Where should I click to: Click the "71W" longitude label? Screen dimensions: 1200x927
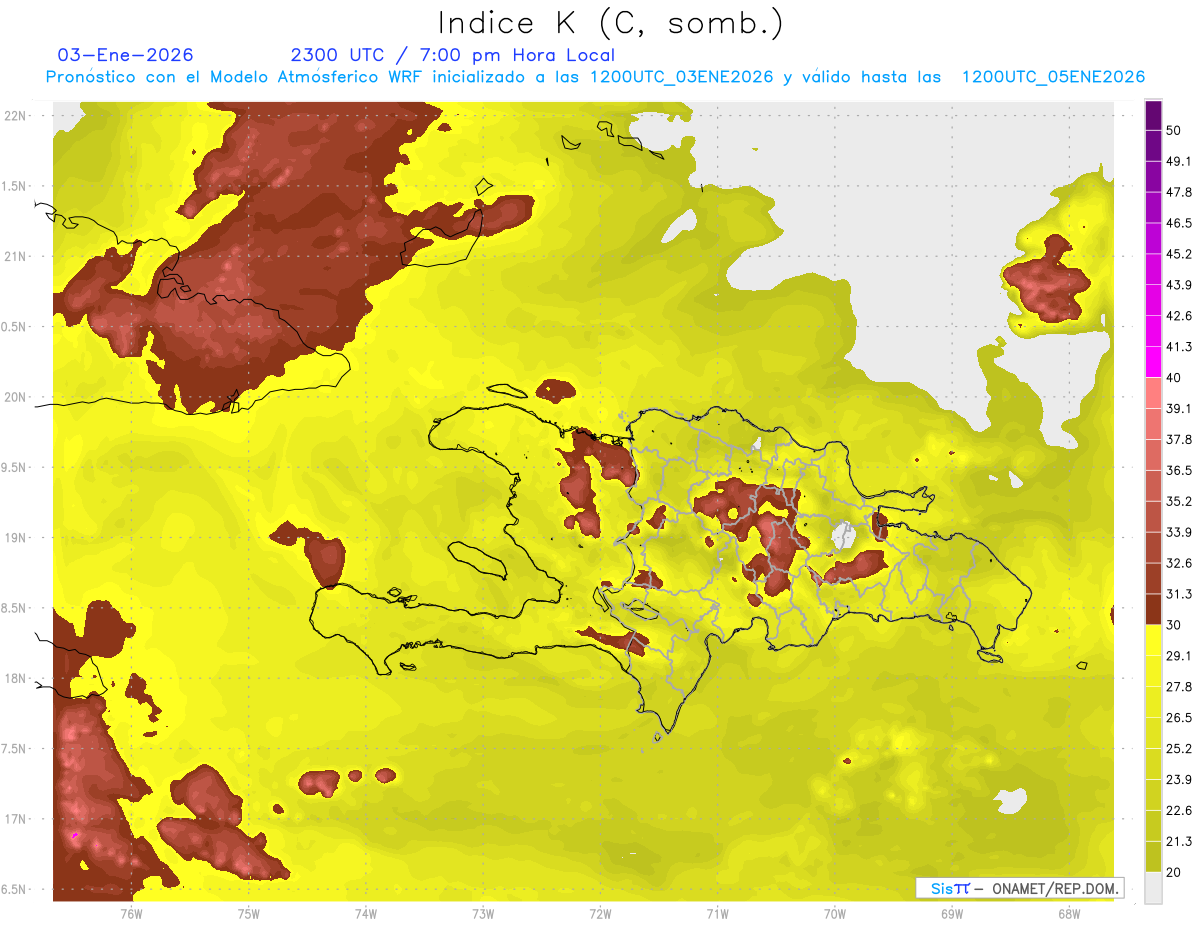click(x=717, y=913)
